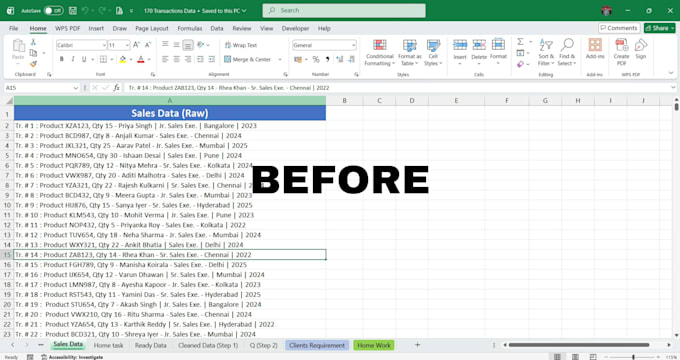Click the Increase Decimal icon
Image resolution: width=680 pixels, height=360 pixels.
tap(340, 59)
